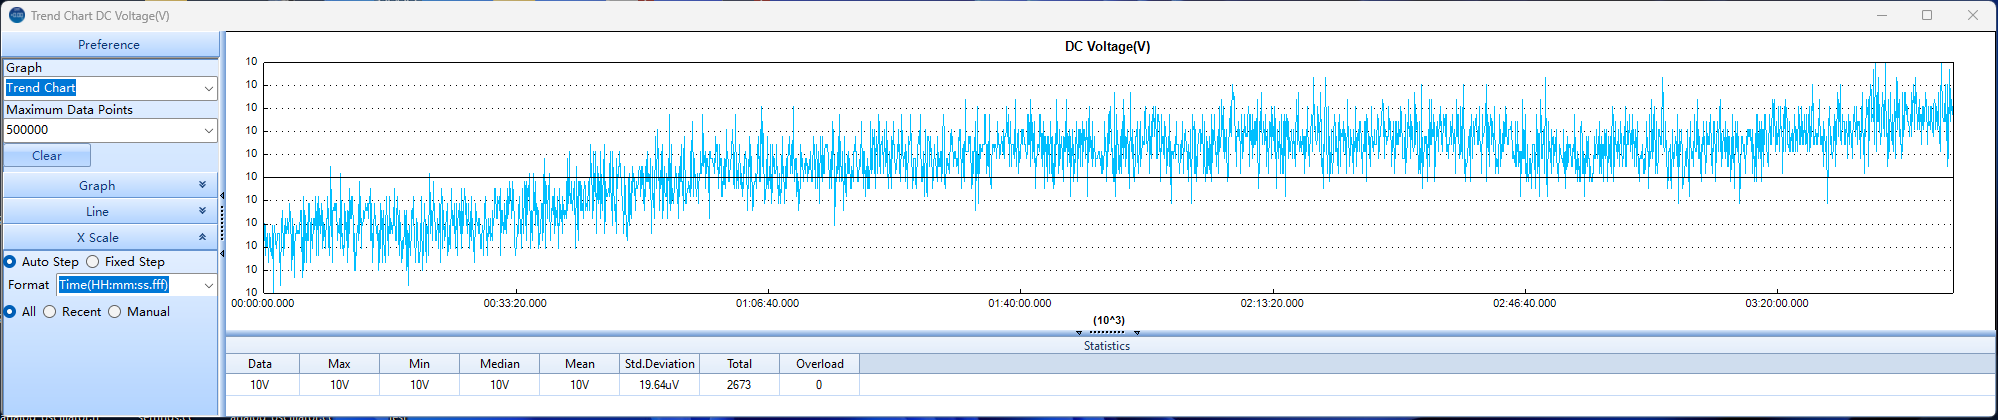Open the Format dropdown for time format
Image resolution: width=1998 pixels, height=420 pixels.
pyautogui.click(x=136, y=285)
